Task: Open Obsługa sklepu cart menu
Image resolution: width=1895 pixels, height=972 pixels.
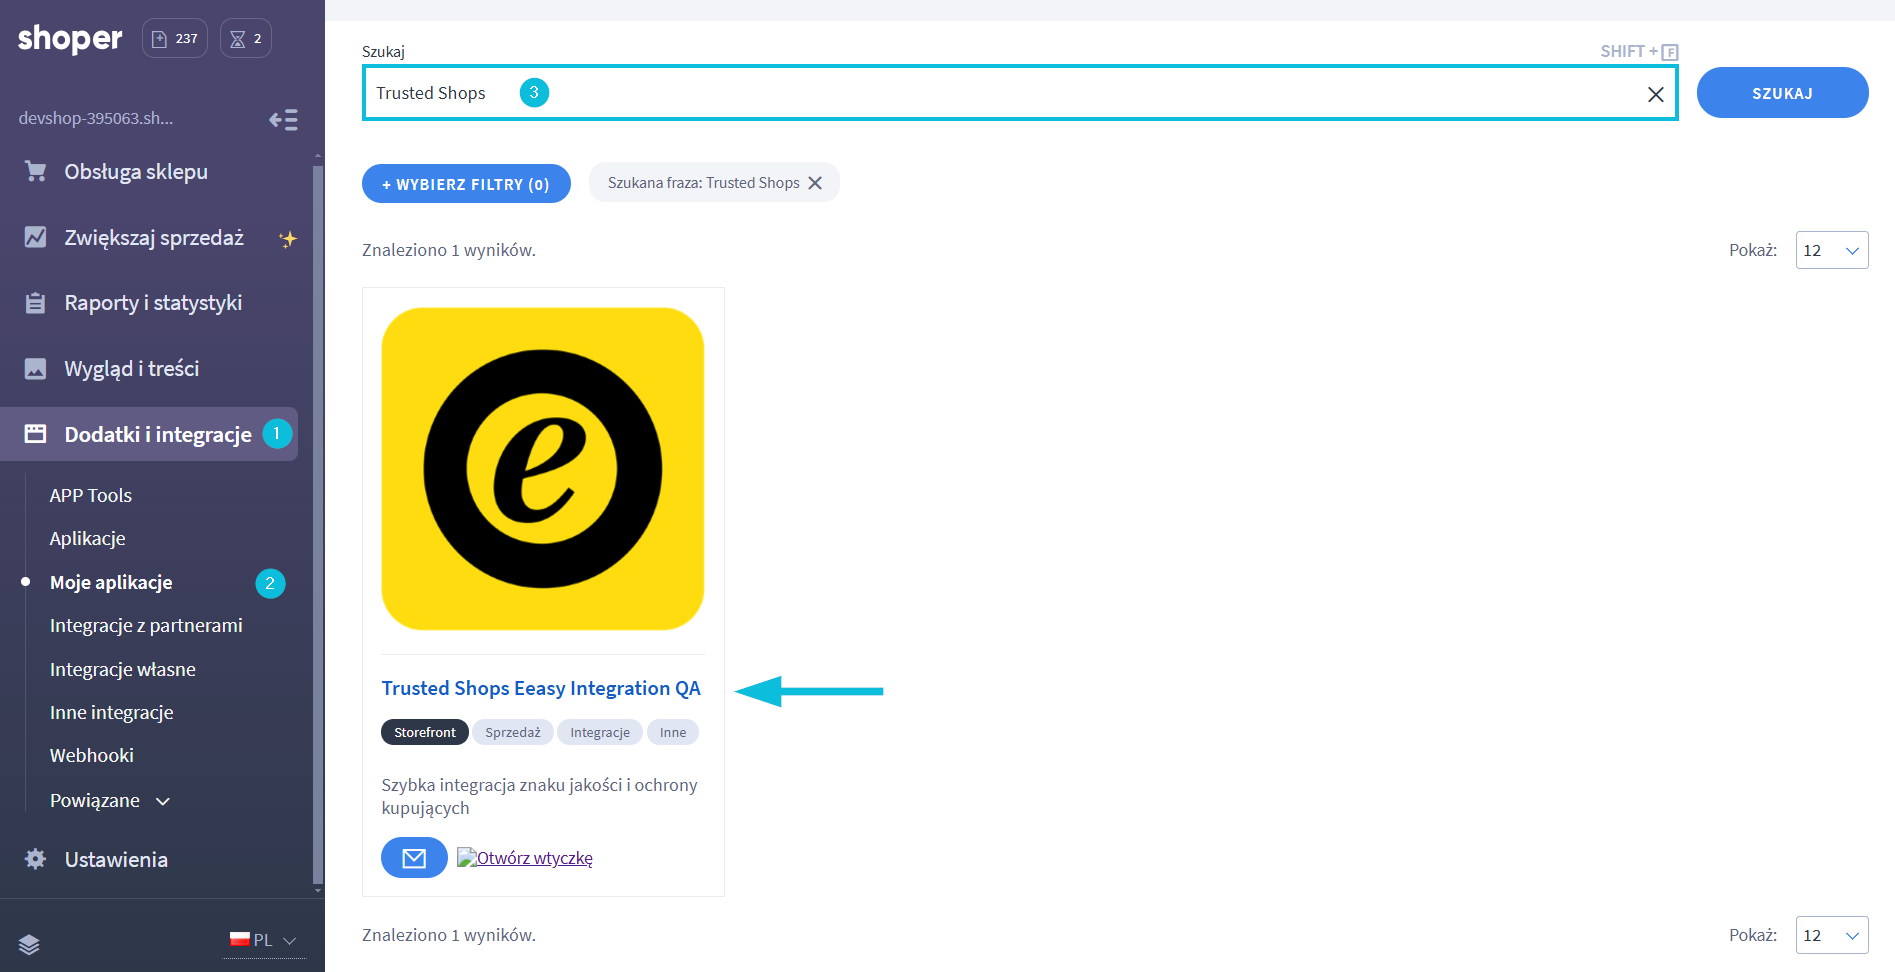Action: 136,172
